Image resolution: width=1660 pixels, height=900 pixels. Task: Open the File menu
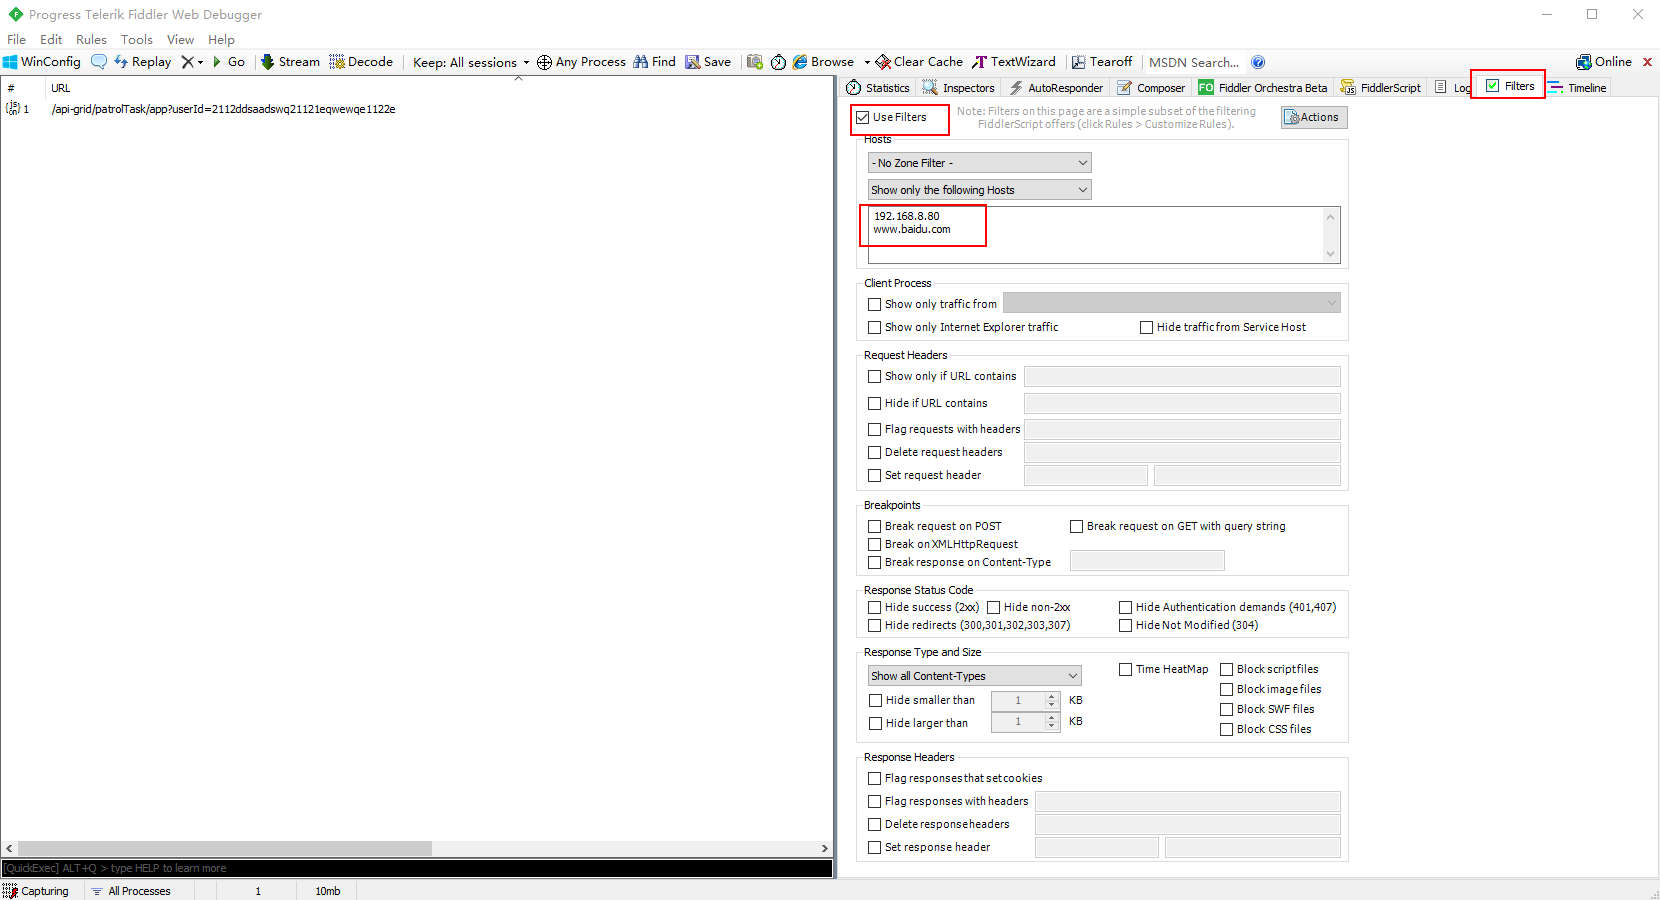17,39
